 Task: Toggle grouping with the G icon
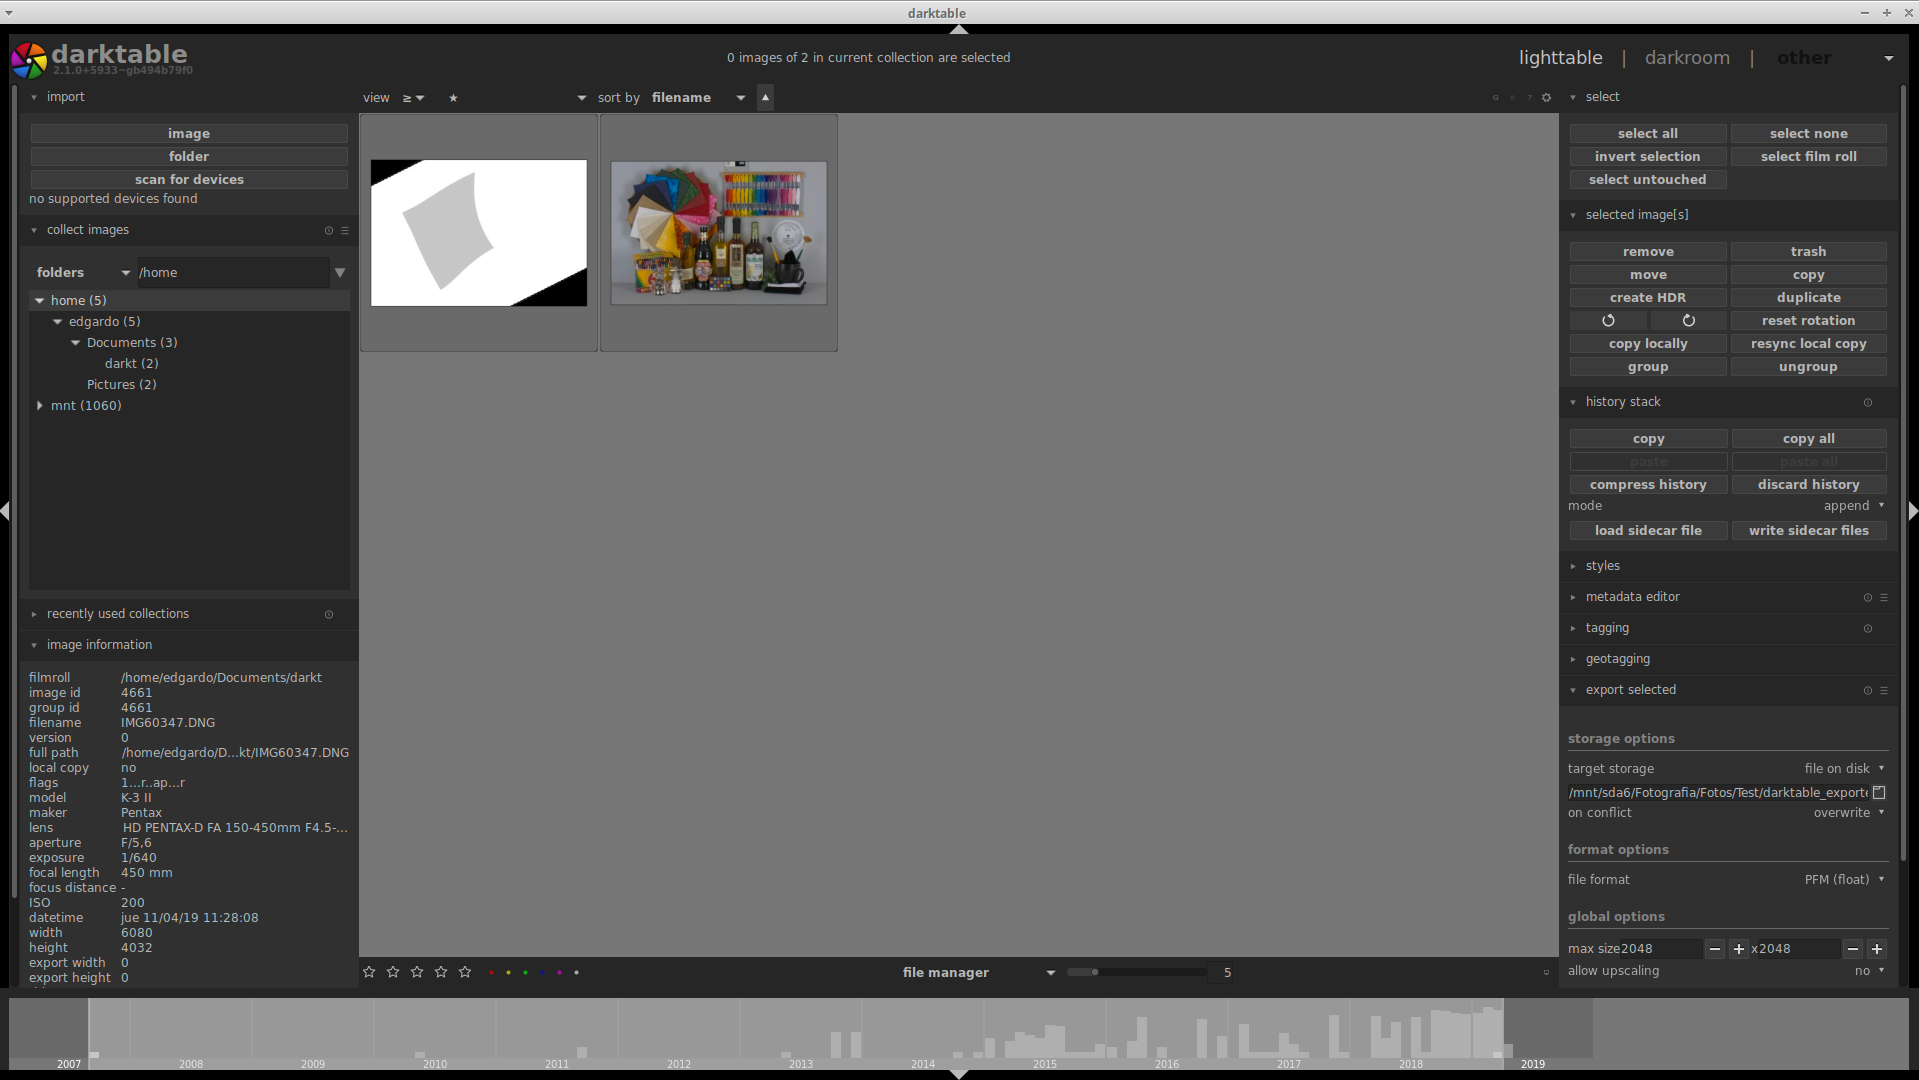(1496, 98)
